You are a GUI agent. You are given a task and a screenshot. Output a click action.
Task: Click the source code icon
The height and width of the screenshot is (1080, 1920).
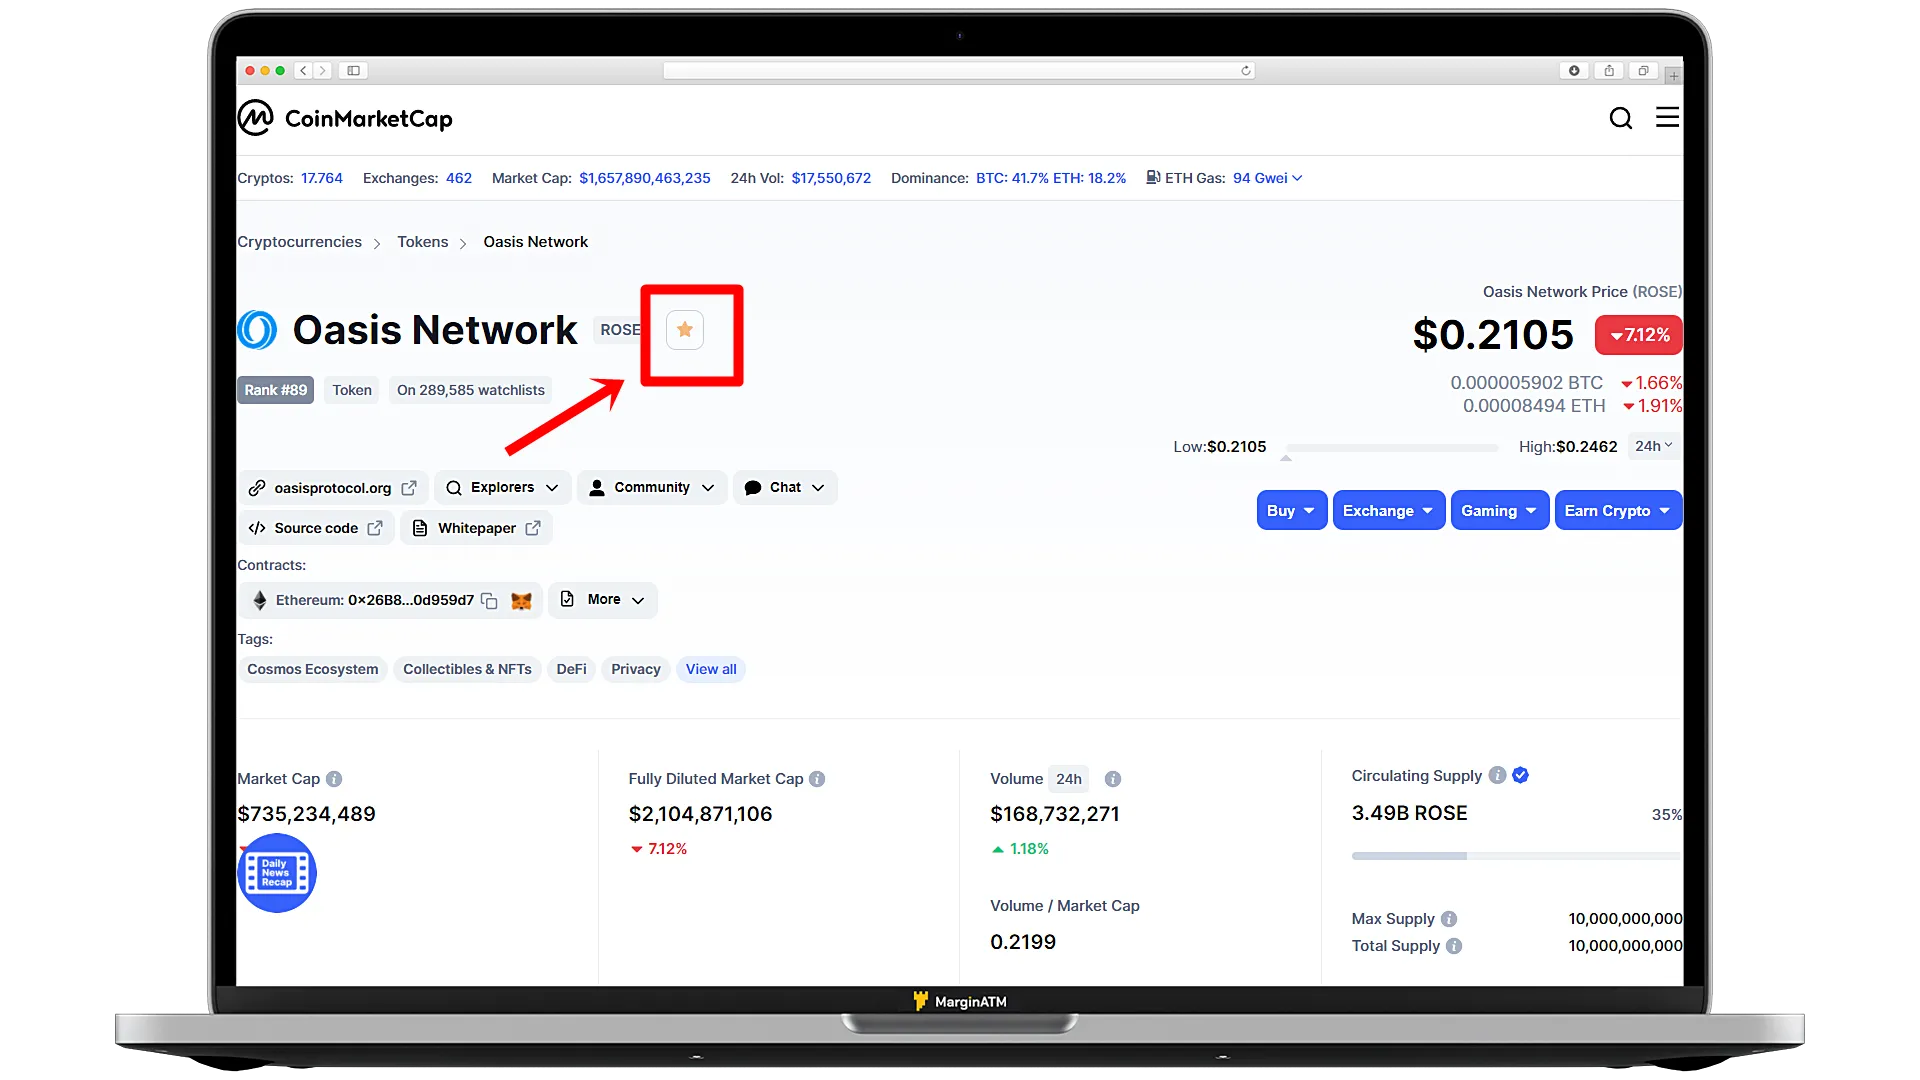point(258,527)
